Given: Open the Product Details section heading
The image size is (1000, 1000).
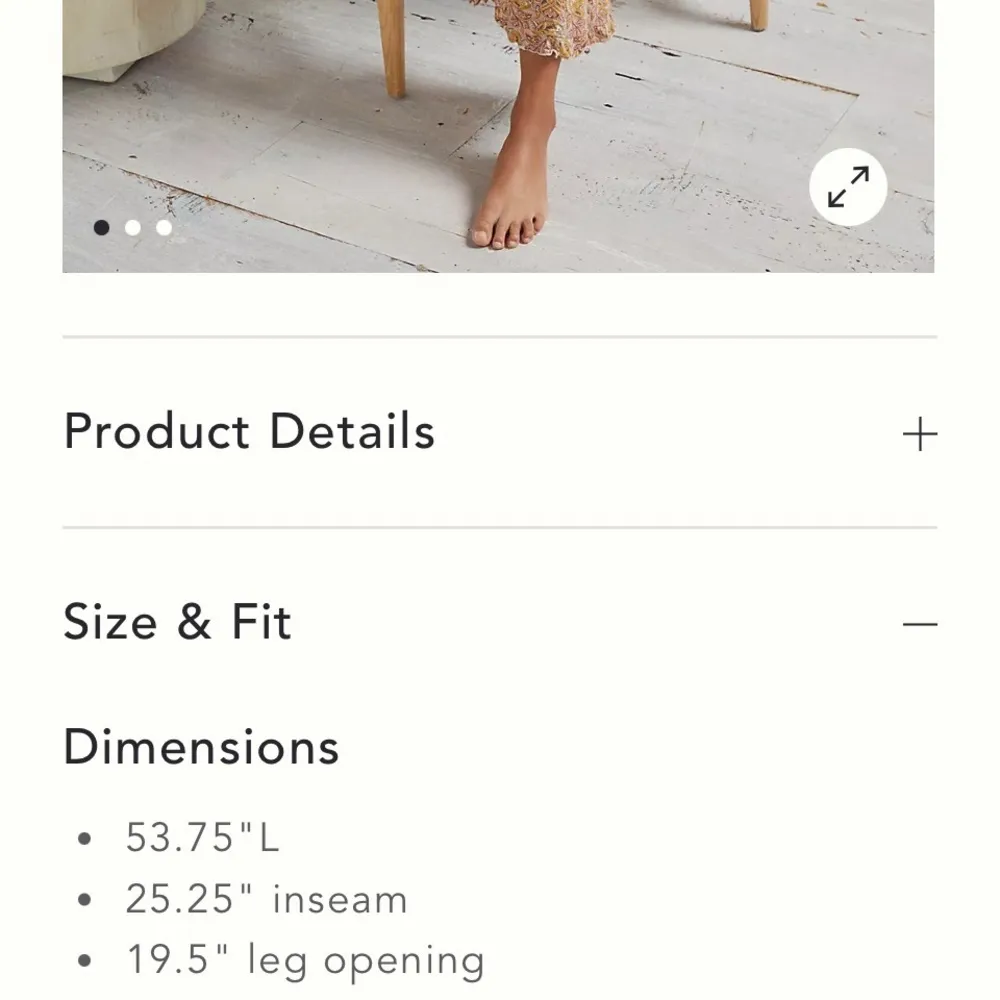Looking at the screenshot, I should pos(249,432).
